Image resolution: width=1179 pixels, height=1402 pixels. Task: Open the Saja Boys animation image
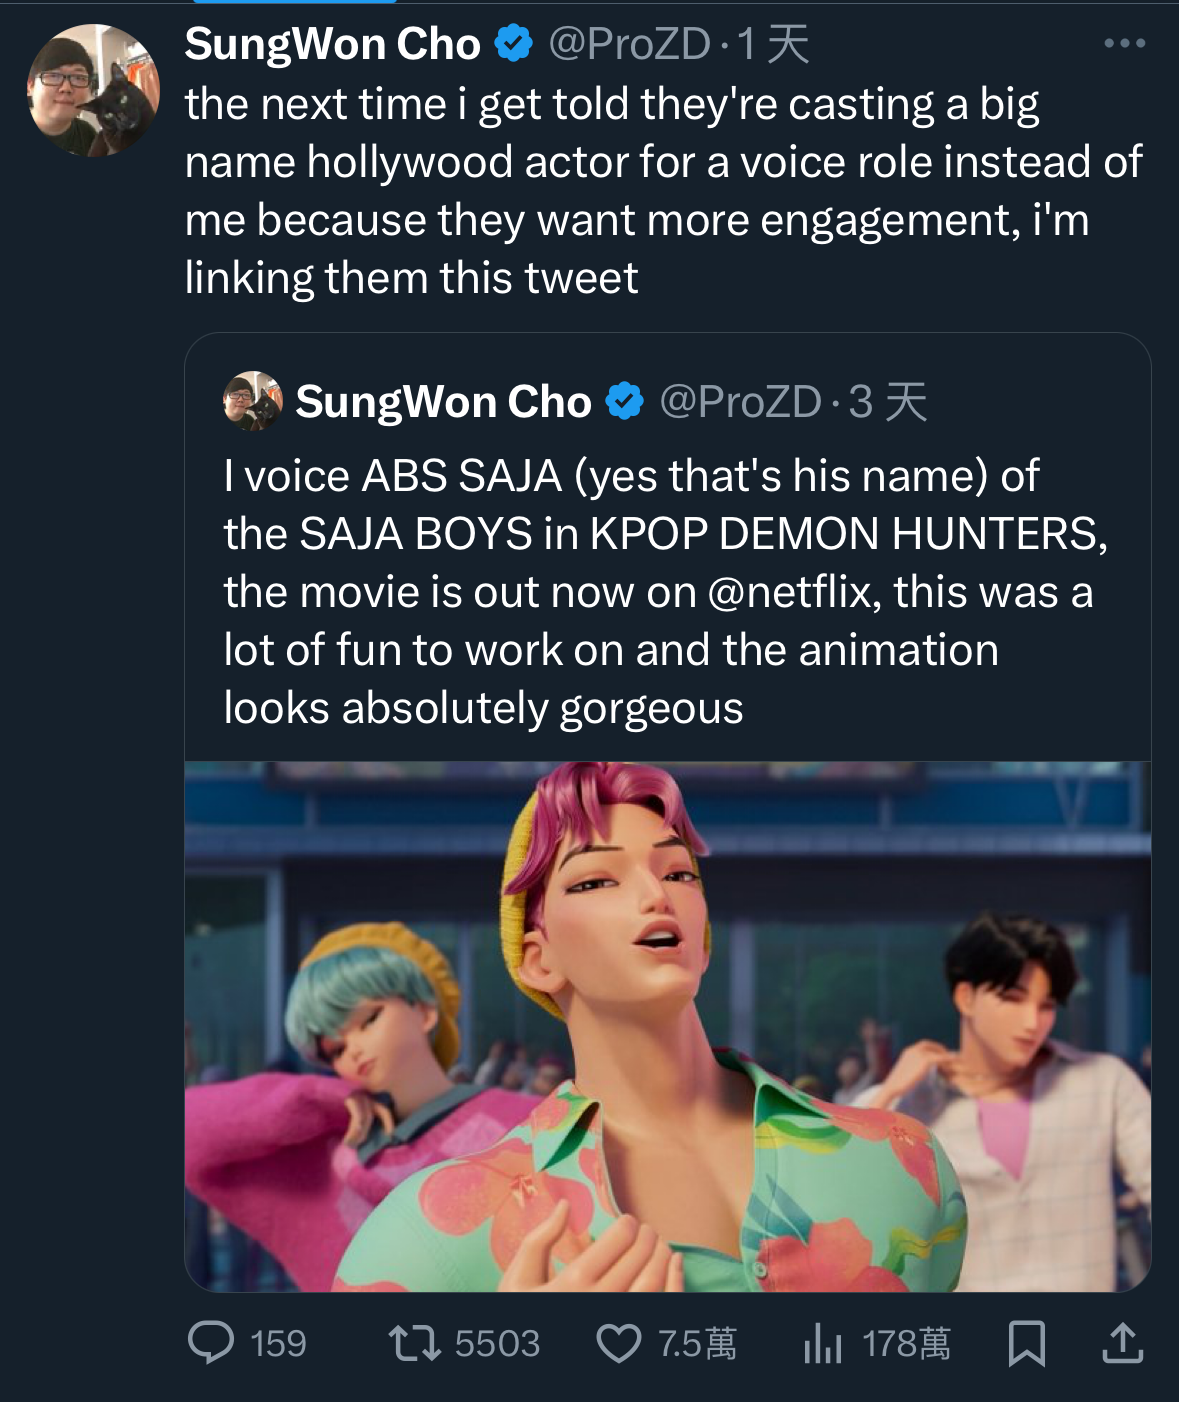pos(667,1025)
